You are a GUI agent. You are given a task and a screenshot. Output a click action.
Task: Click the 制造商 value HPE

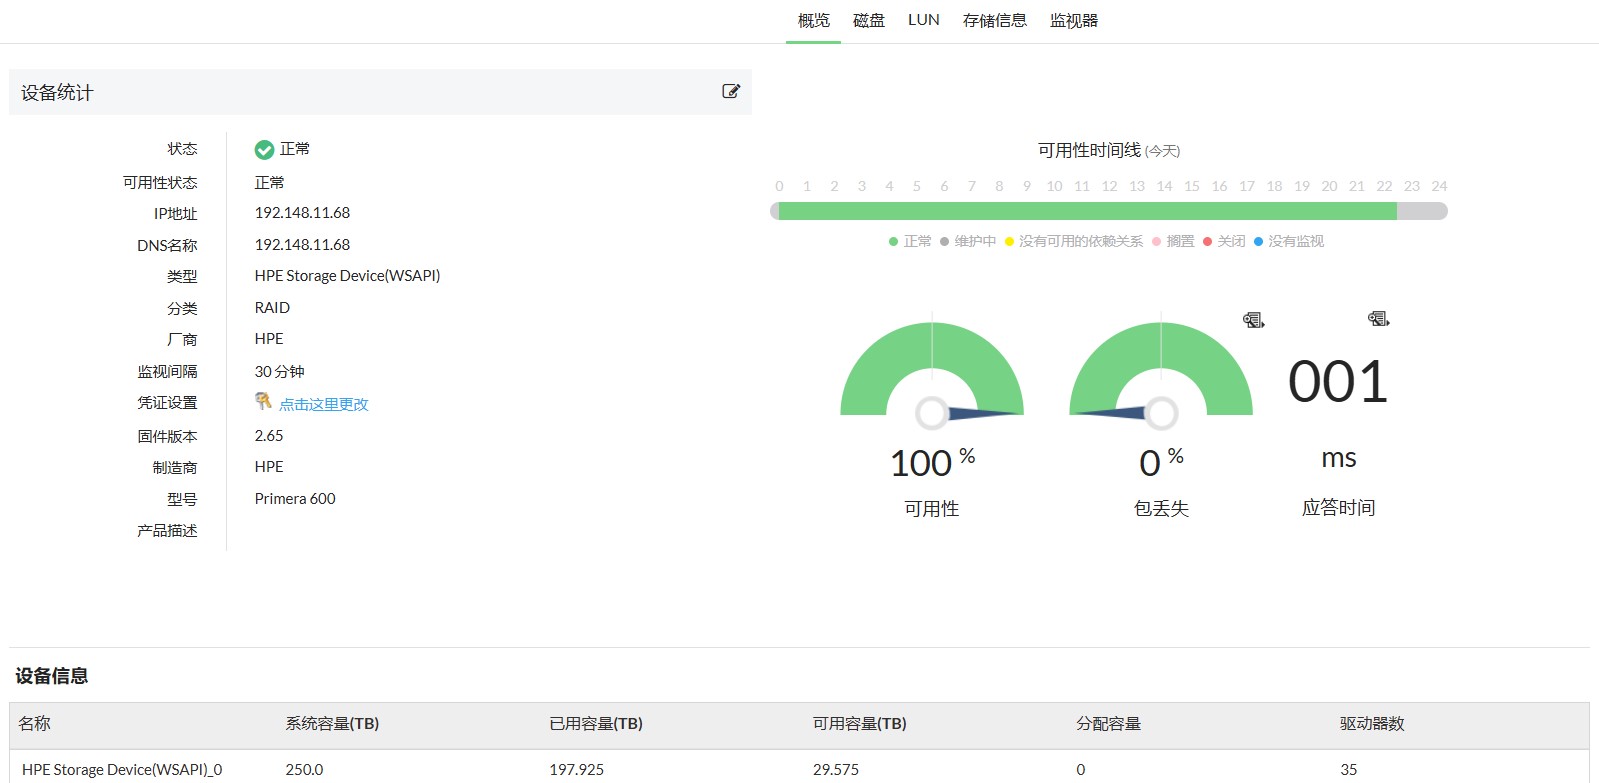(x=269, y=467)
